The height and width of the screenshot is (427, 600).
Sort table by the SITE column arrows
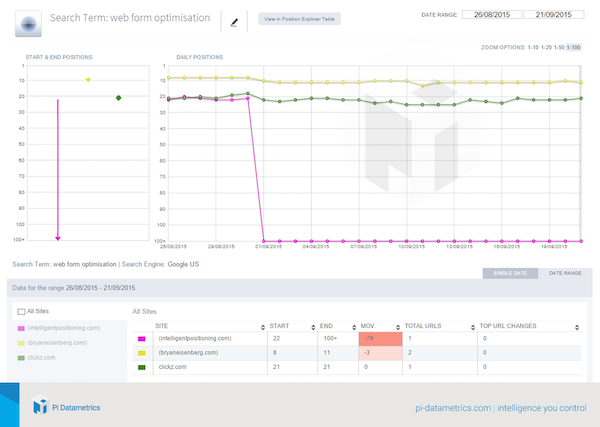coord(263,327)
